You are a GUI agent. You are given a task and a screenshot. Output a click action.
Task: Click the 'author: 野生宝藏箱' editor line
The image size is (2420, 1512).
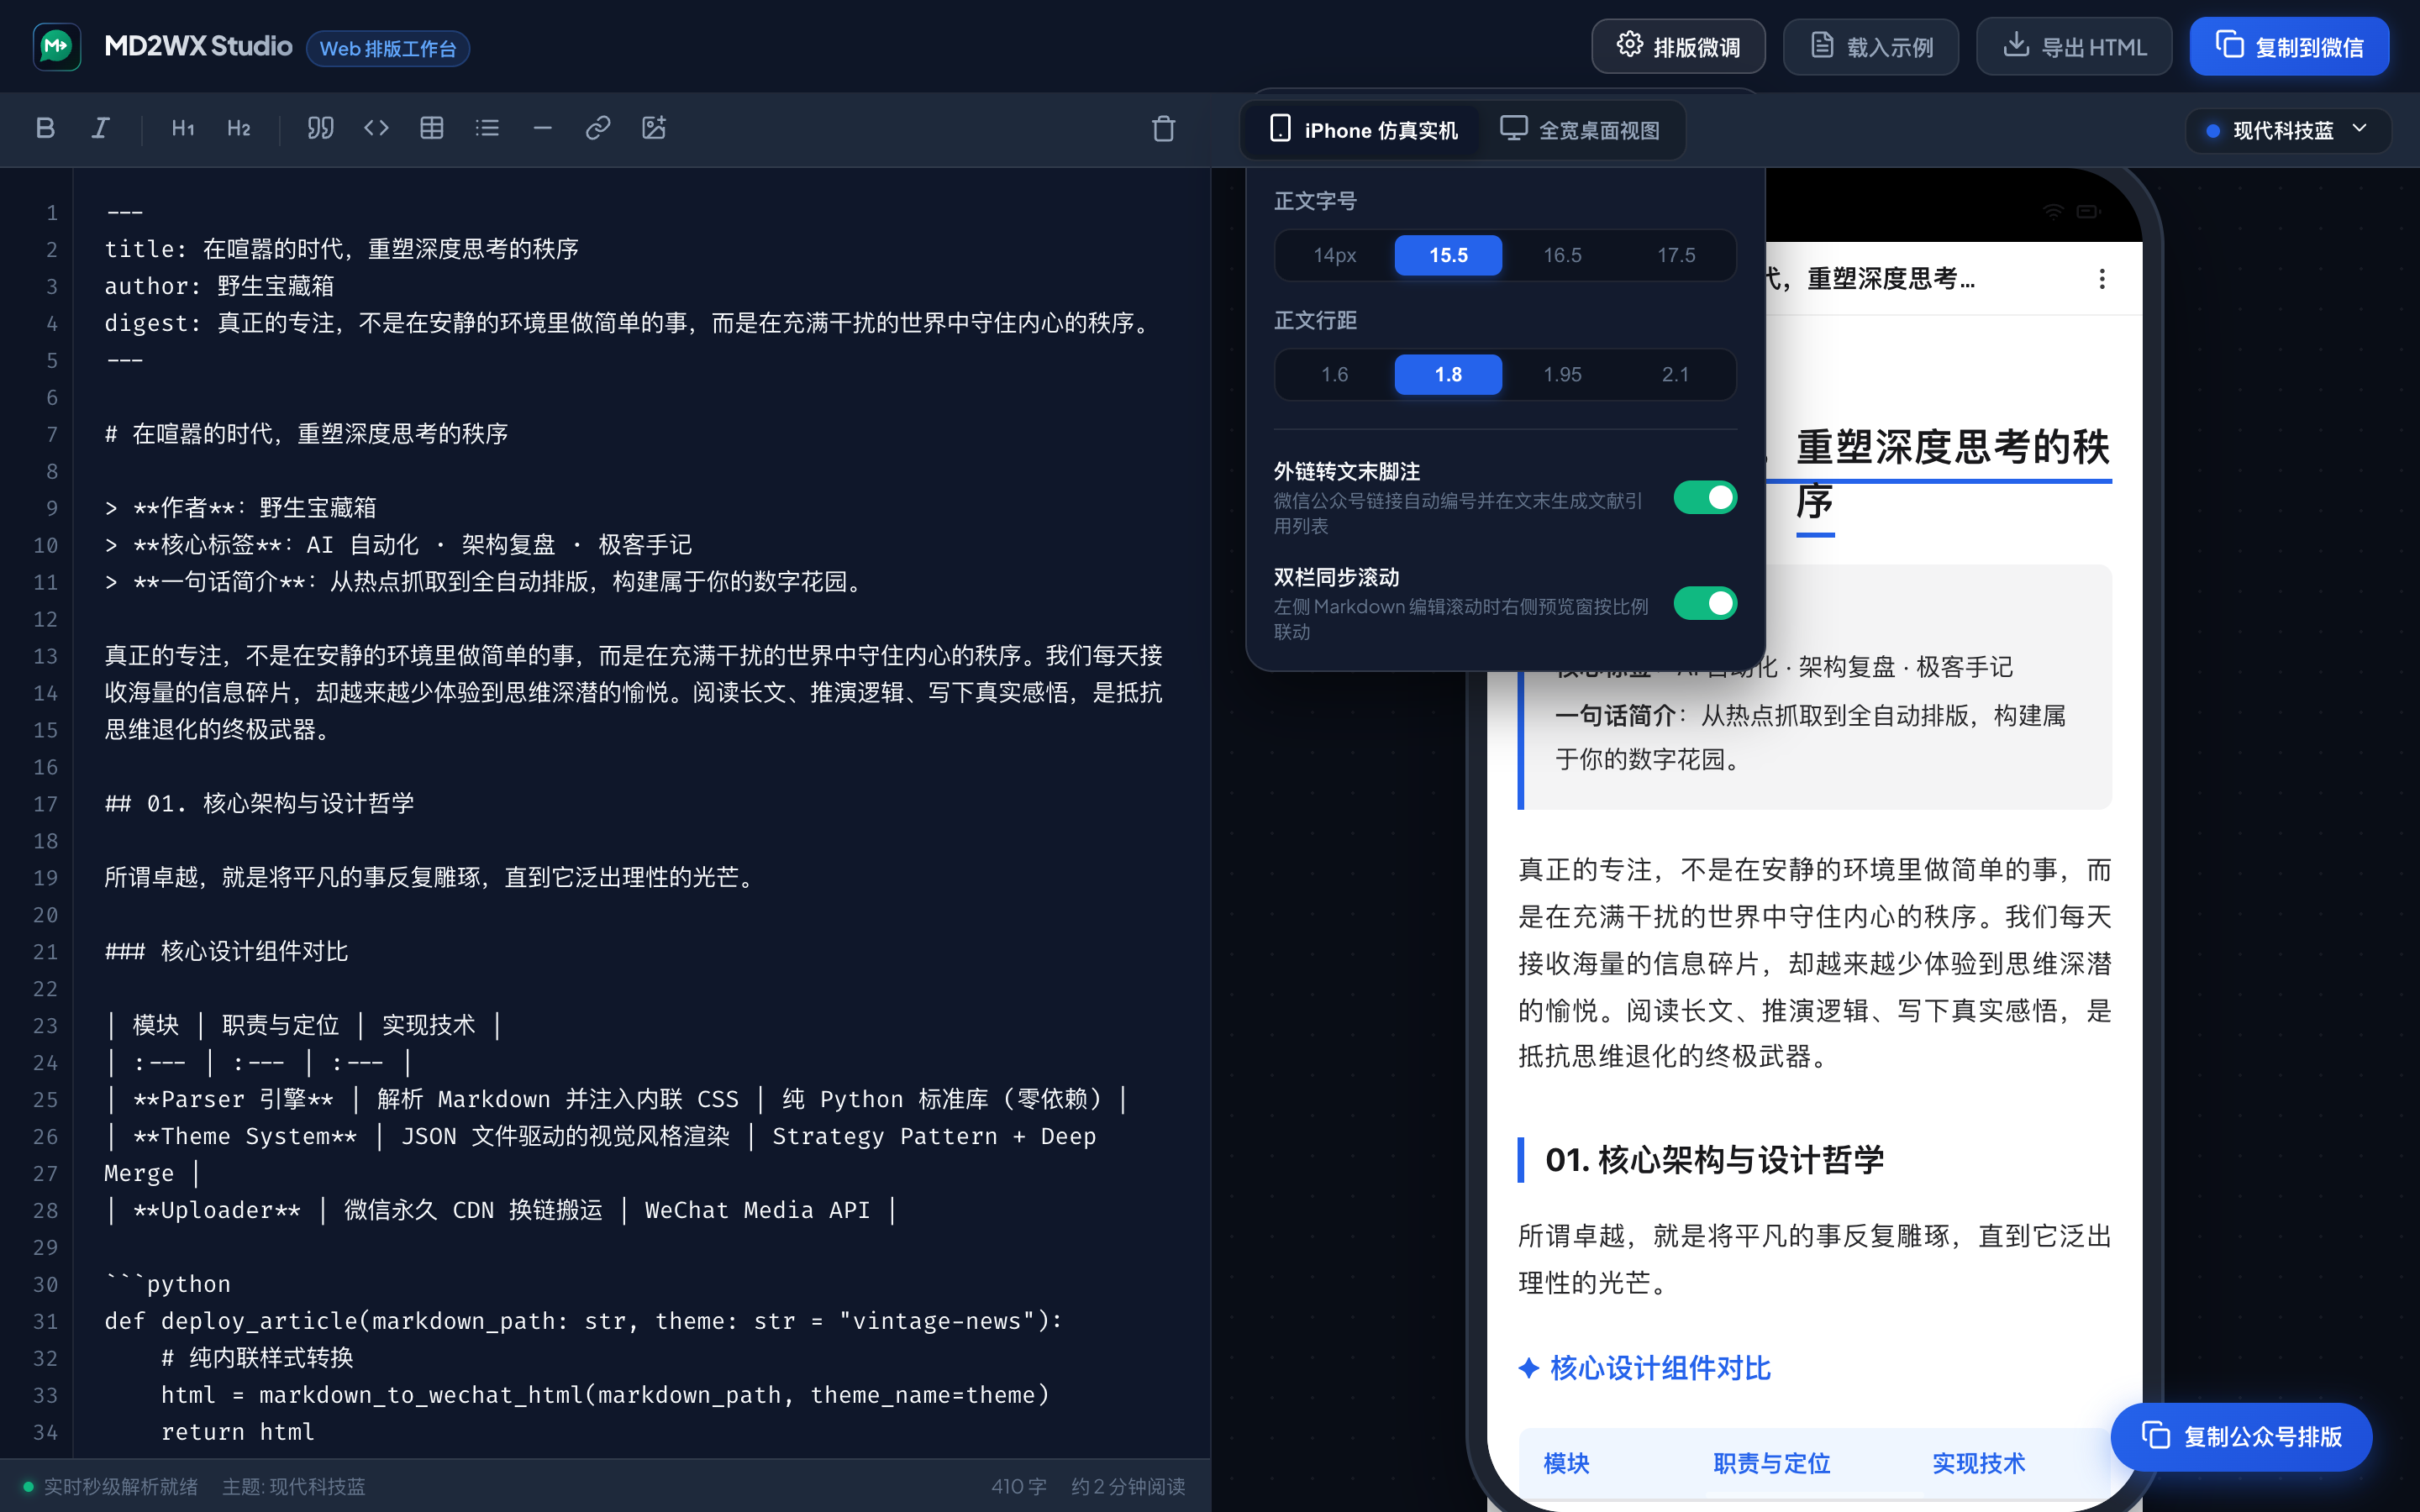click(x=219, y=286)
